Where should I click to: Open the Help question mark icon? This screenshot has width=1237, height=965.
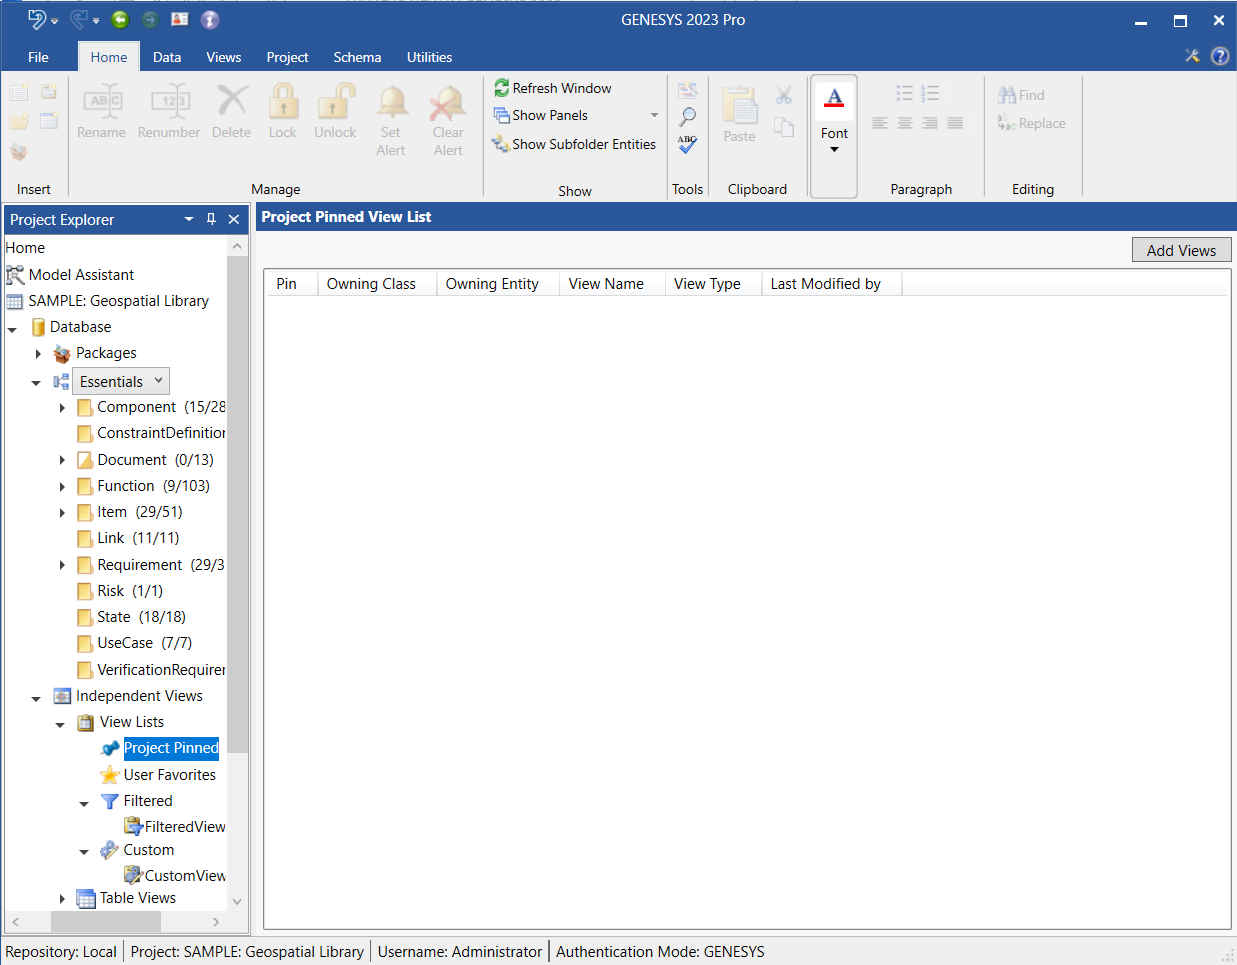(x=1220, y=56)
